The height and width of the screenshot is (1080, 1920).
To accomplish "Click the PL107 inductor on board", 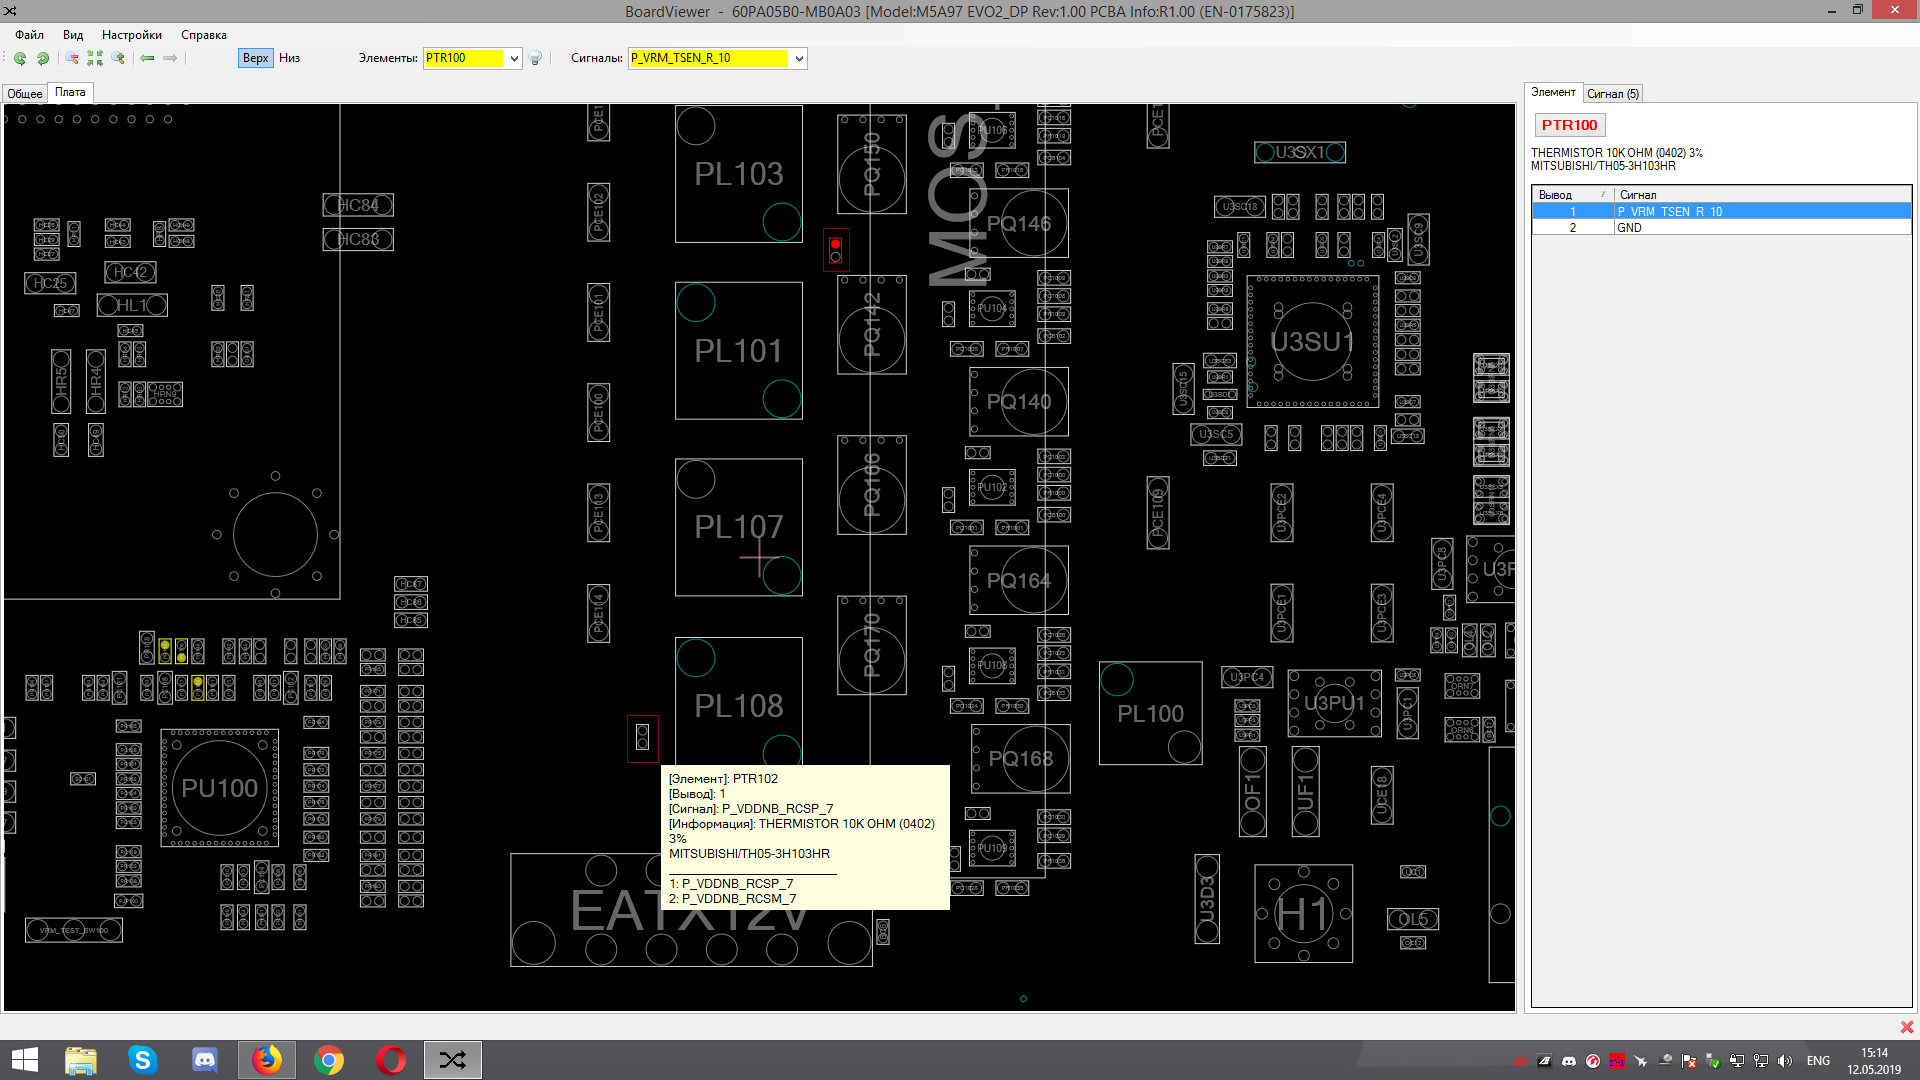I will [738, 527].
